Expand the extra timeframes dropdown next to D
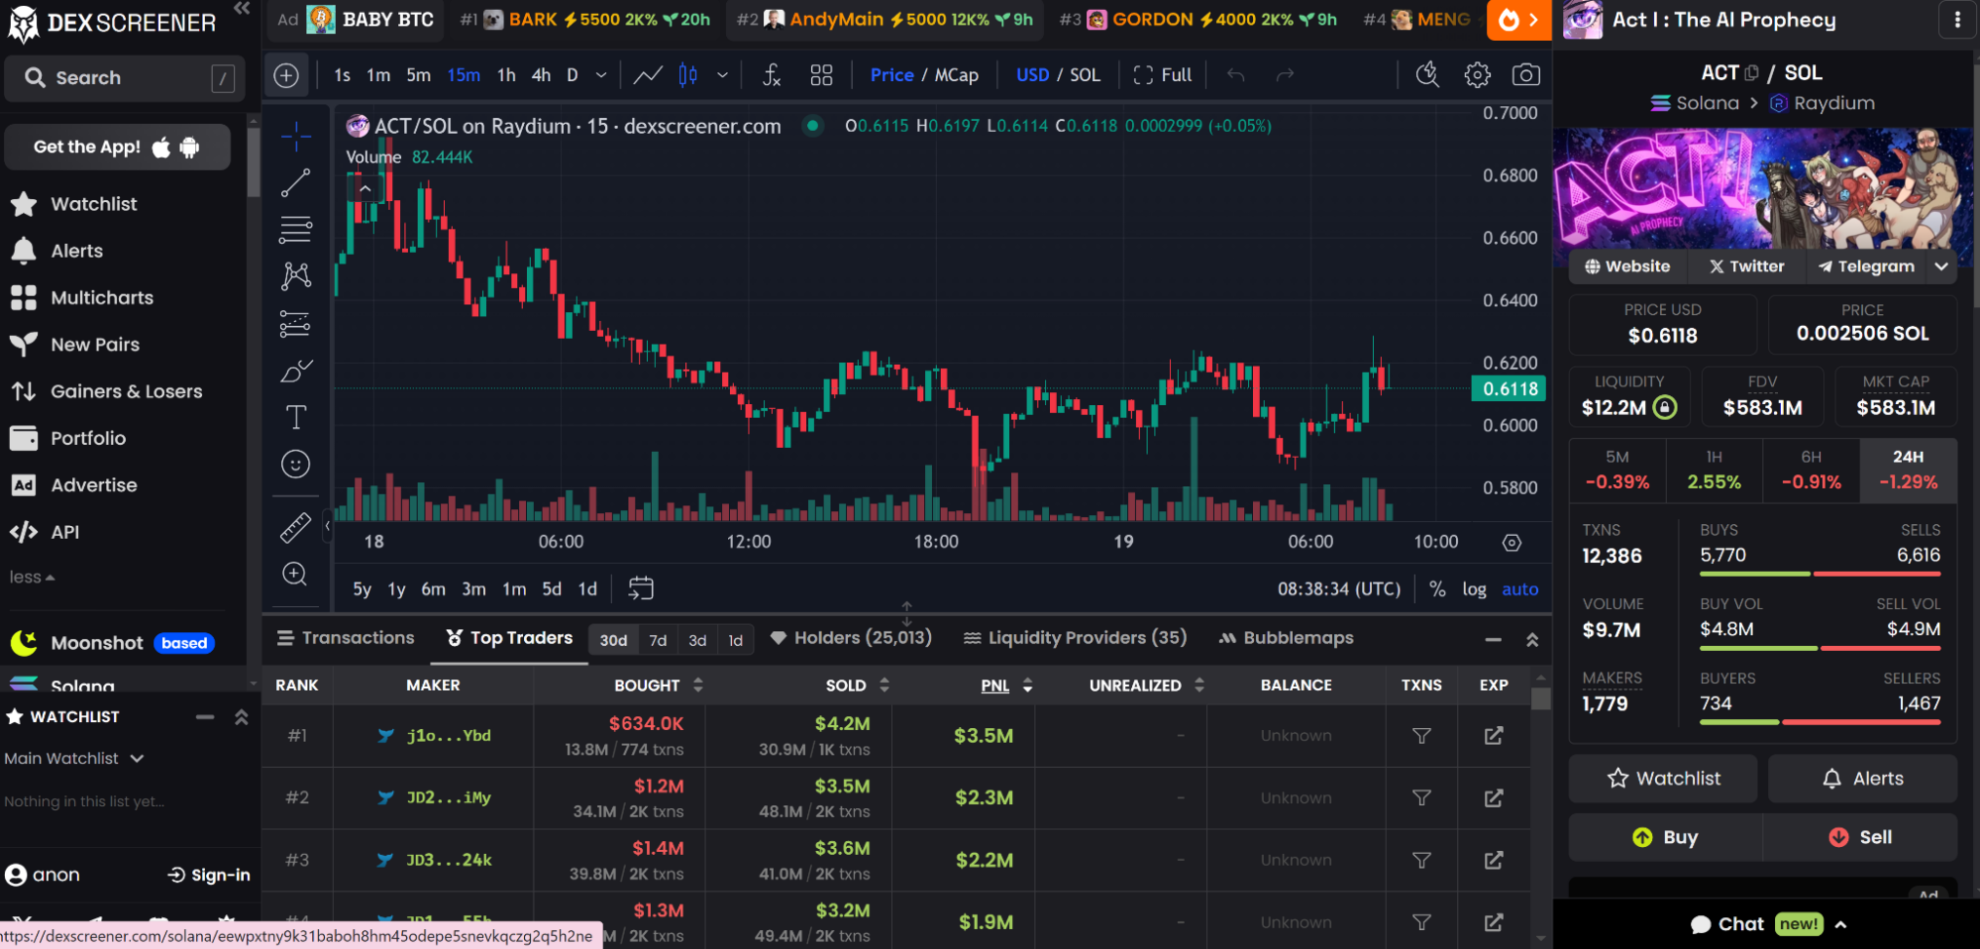Screen dimensions: 1980x949 click(600, 74)
